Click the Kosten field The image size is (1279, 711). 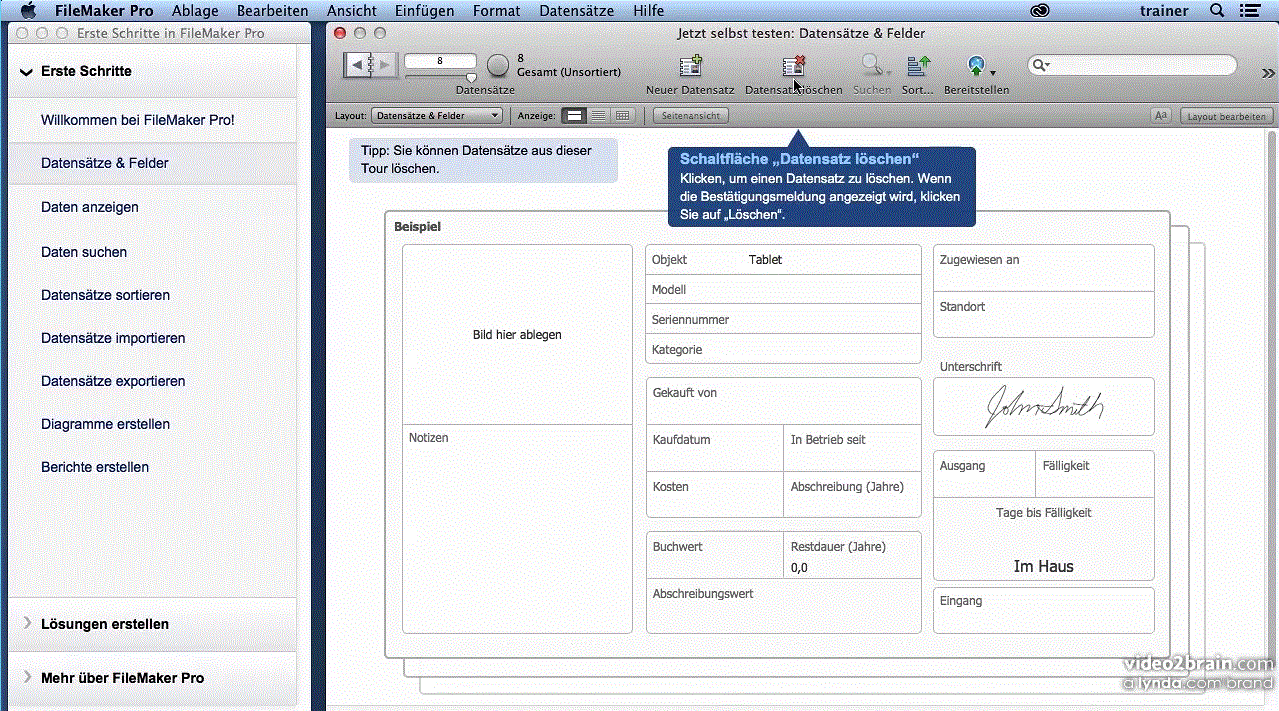pos(715,495)
